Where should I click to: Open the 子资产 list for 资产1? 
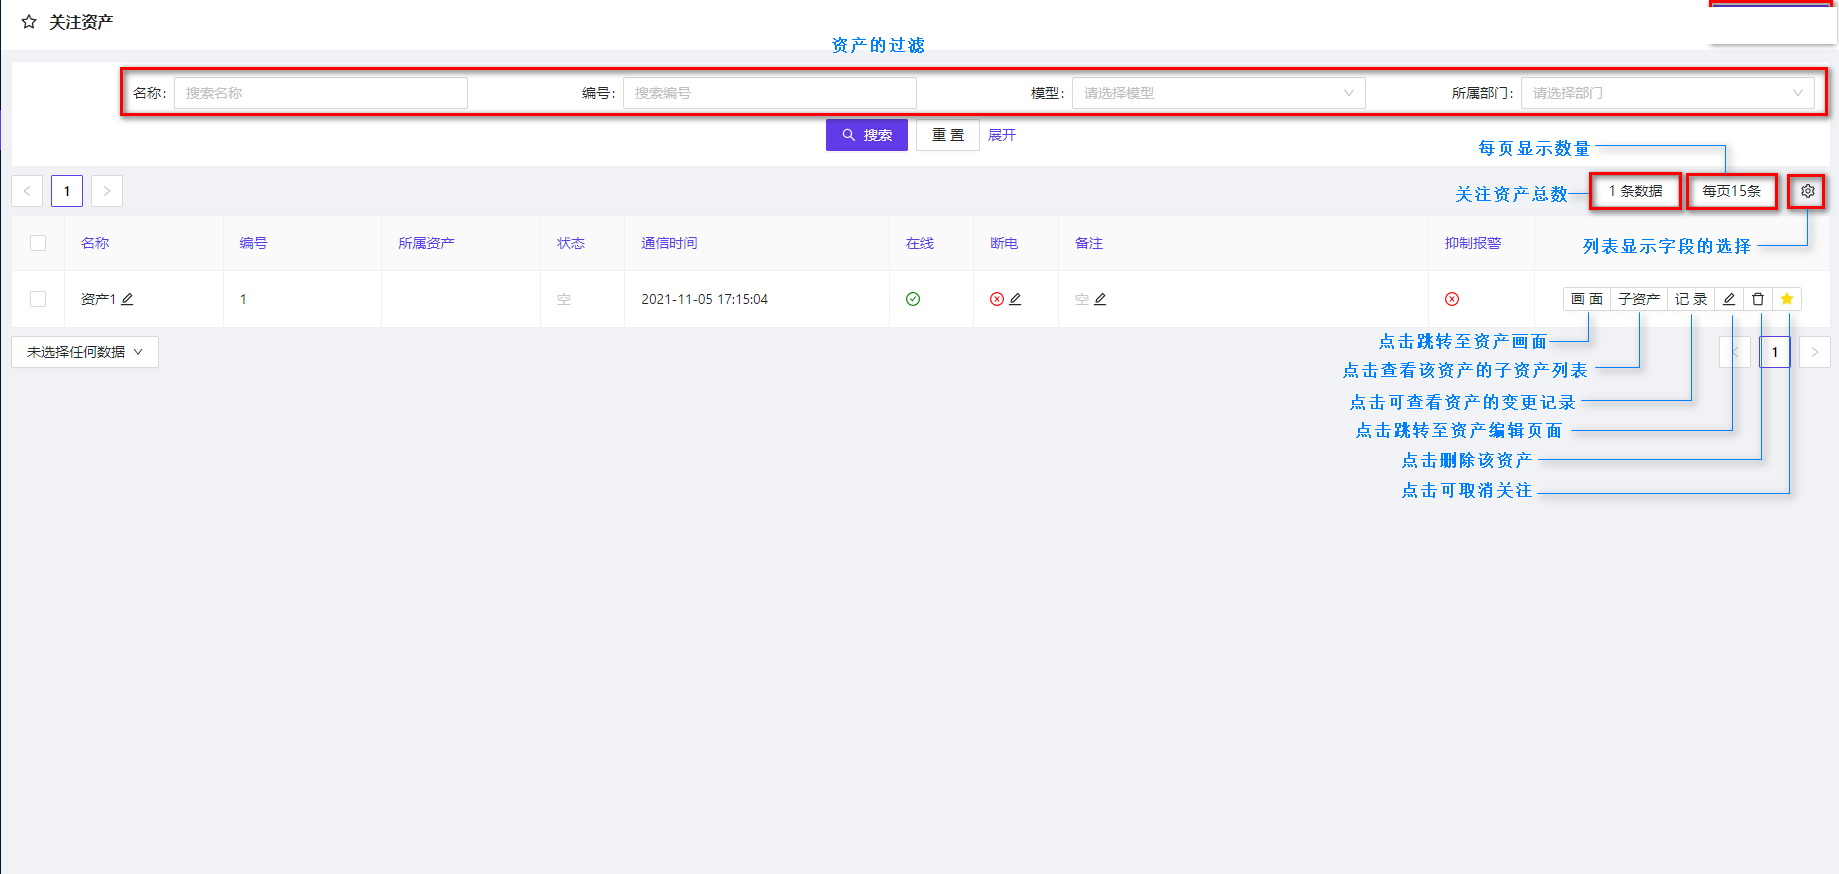click(1639, 299)
